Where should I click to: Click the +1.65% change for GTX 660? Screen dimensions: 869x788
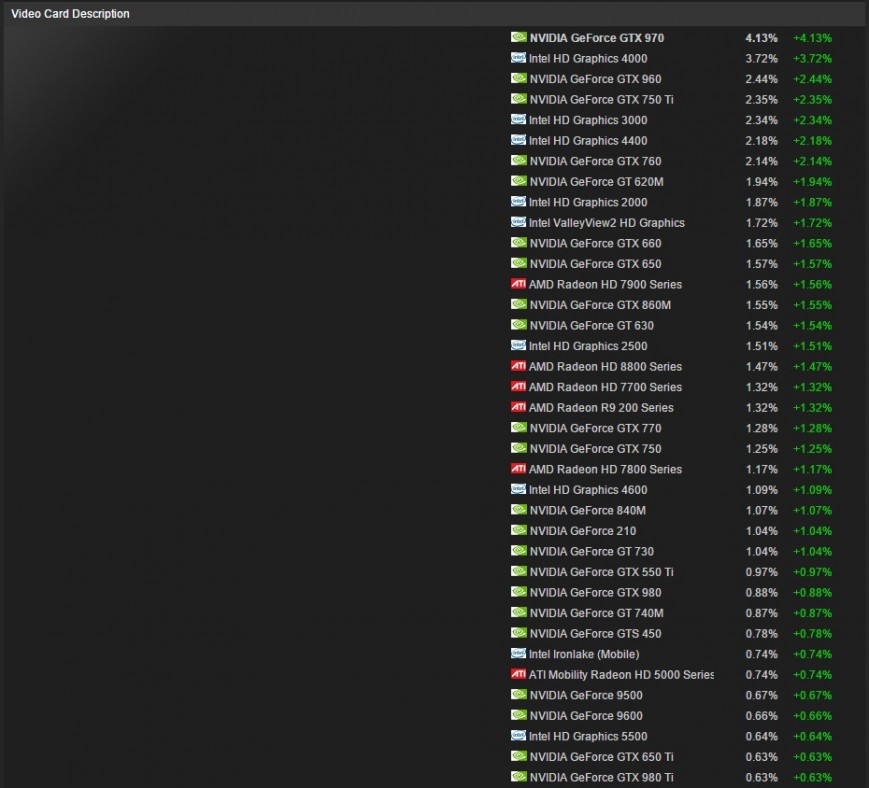pyautogui.click(x=812, y=243)
